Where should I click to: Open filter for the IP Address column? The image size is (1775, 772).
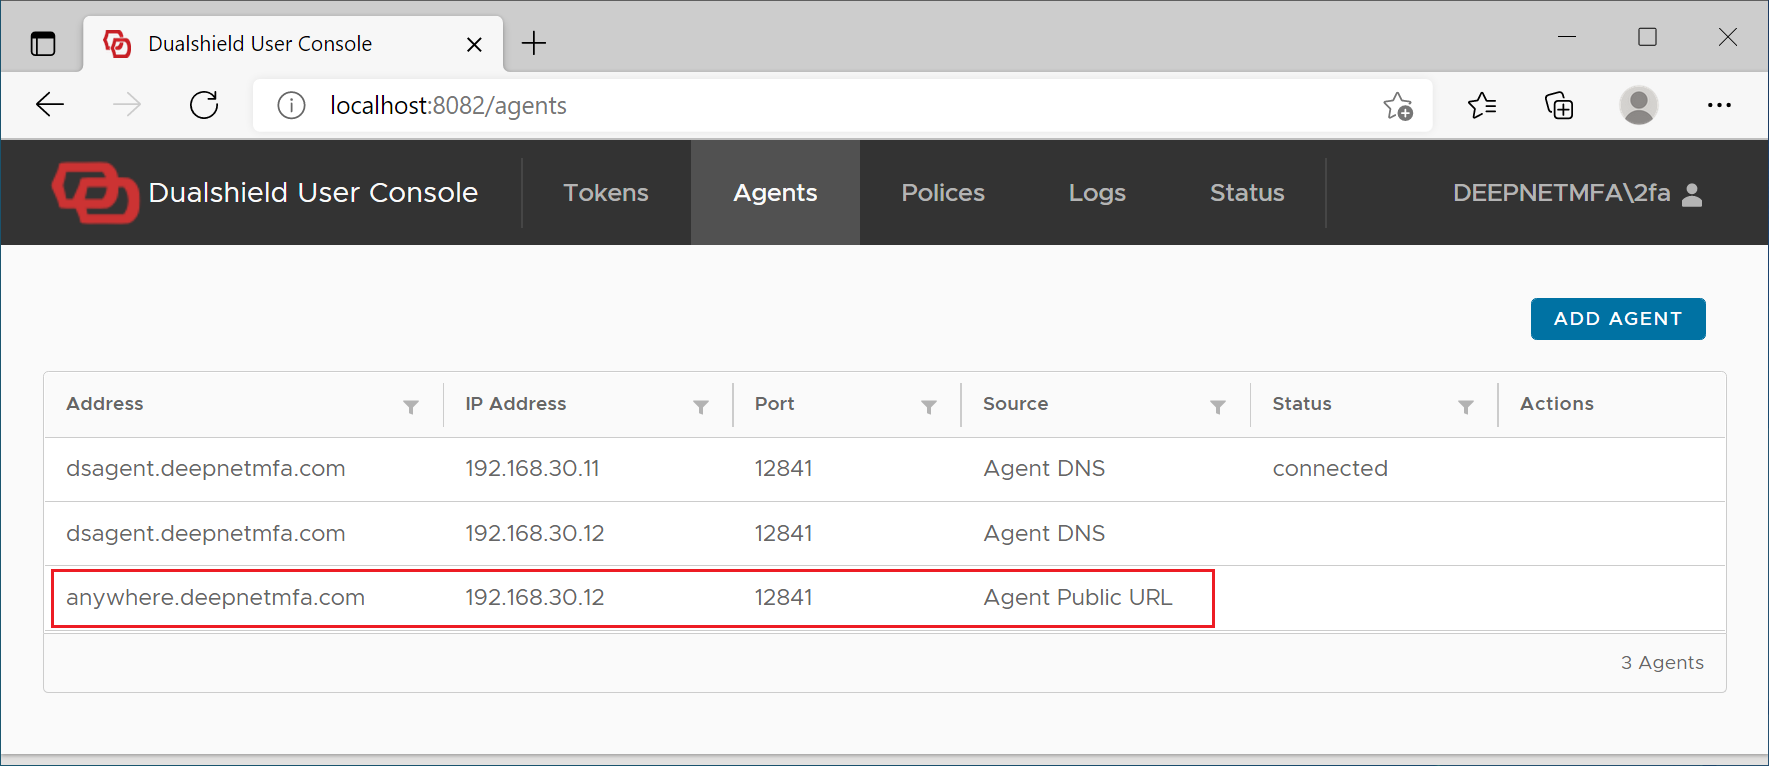click(701, 407)
